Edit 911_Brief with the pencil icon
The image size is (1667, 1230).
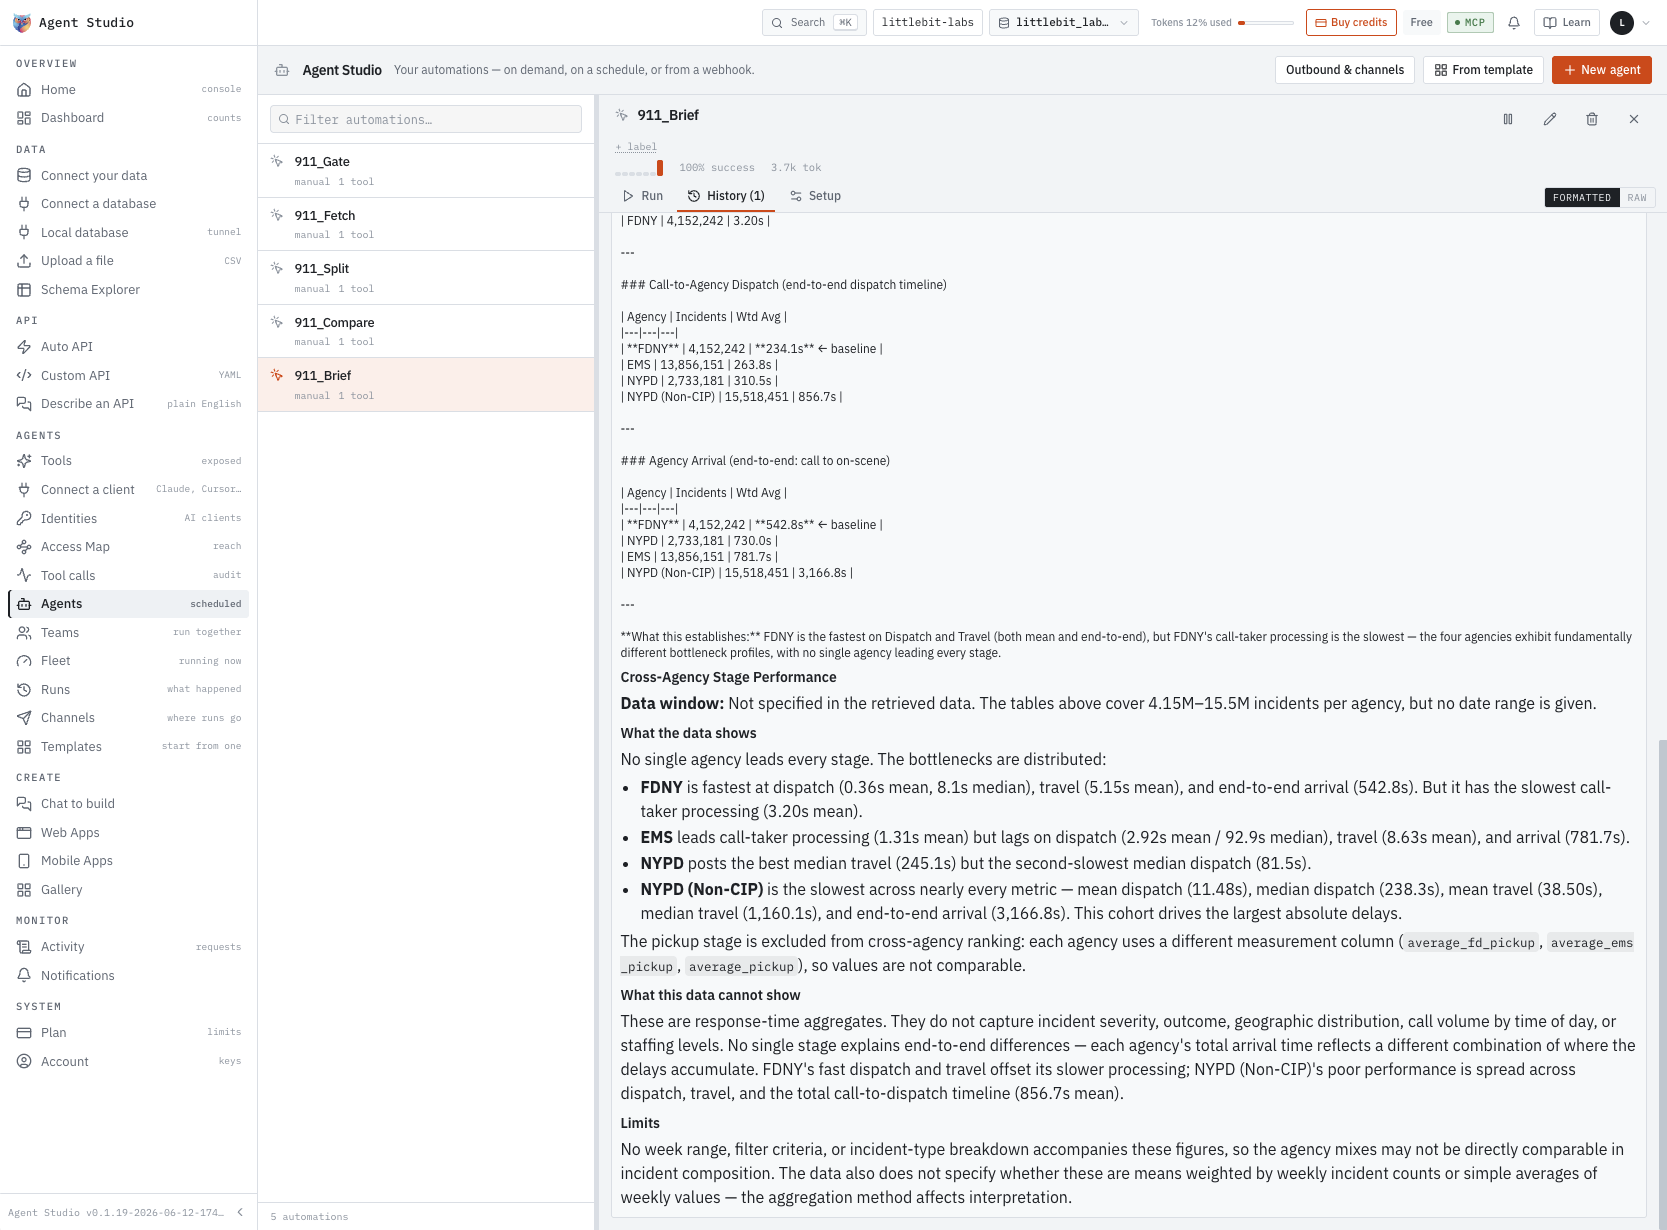click(1550, 119)
